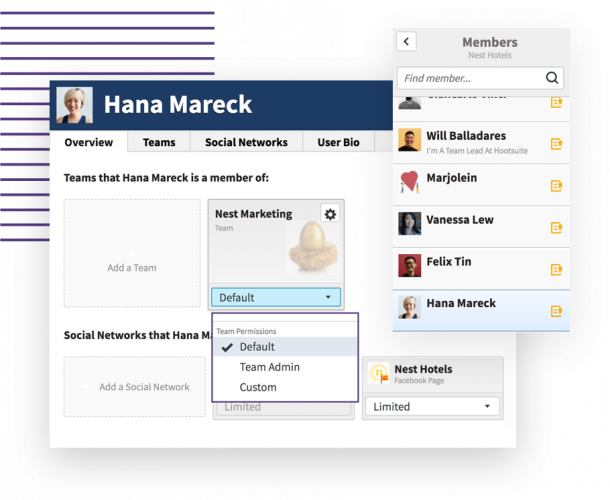Image resolution: width=610 pixels, height=500 pixels.
Task: Open Hana Mareck member profile icon
Action: (x=556, y=311)
